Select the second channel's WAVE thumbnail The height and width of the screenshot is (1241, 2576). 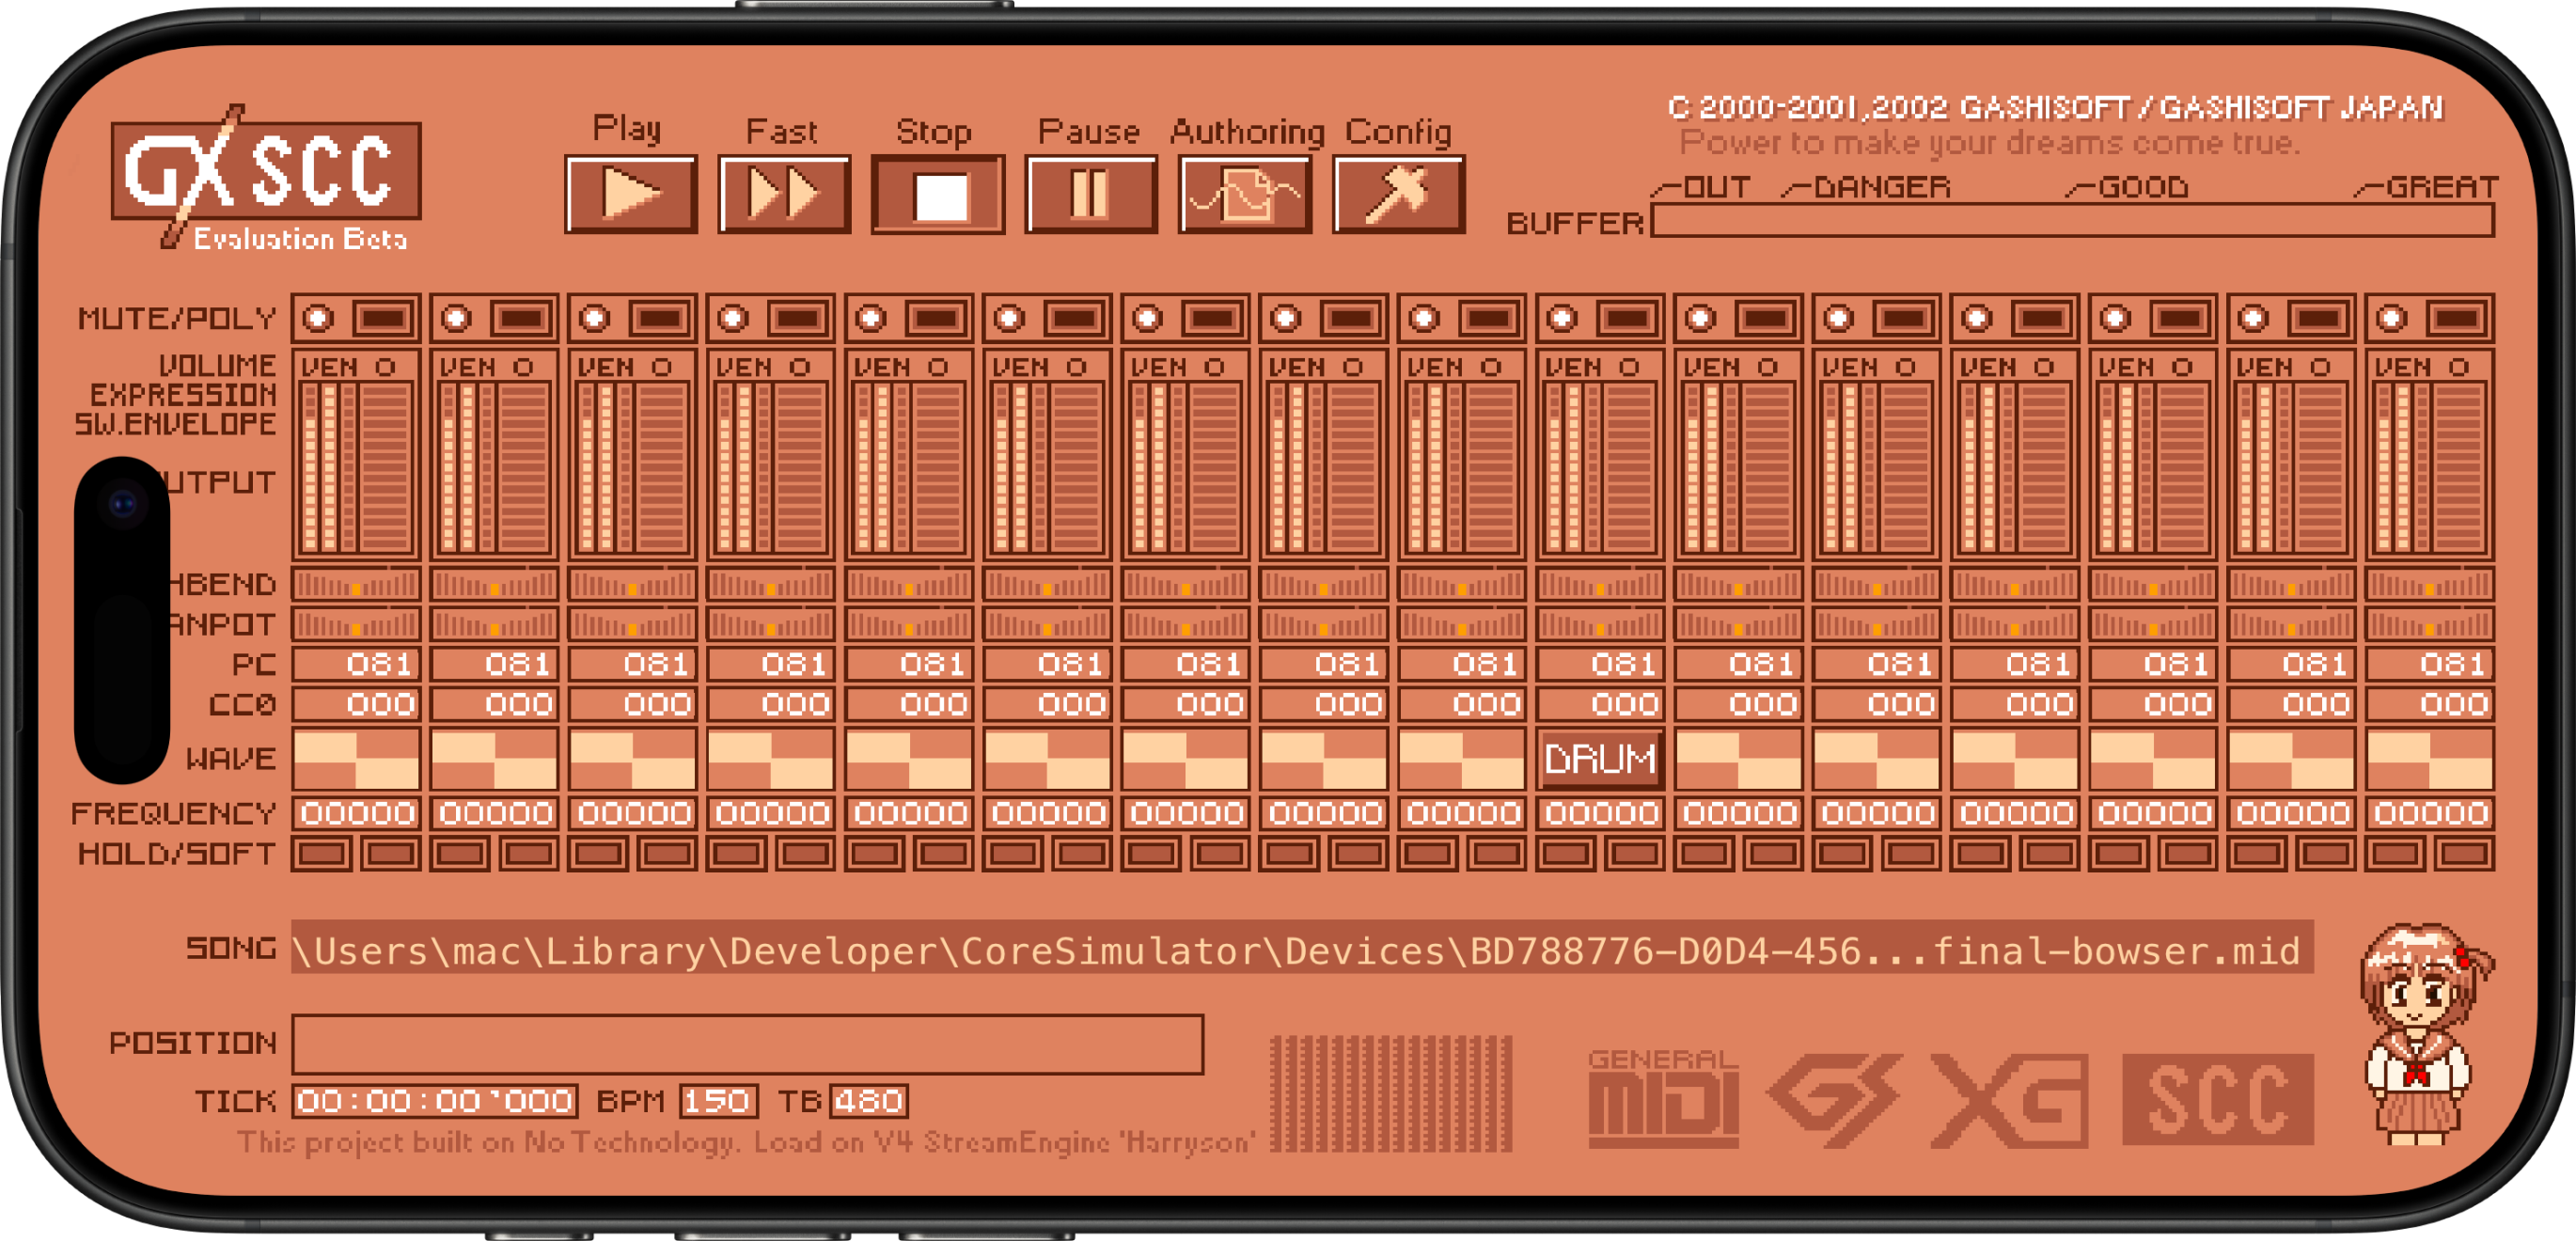point(494,759)
